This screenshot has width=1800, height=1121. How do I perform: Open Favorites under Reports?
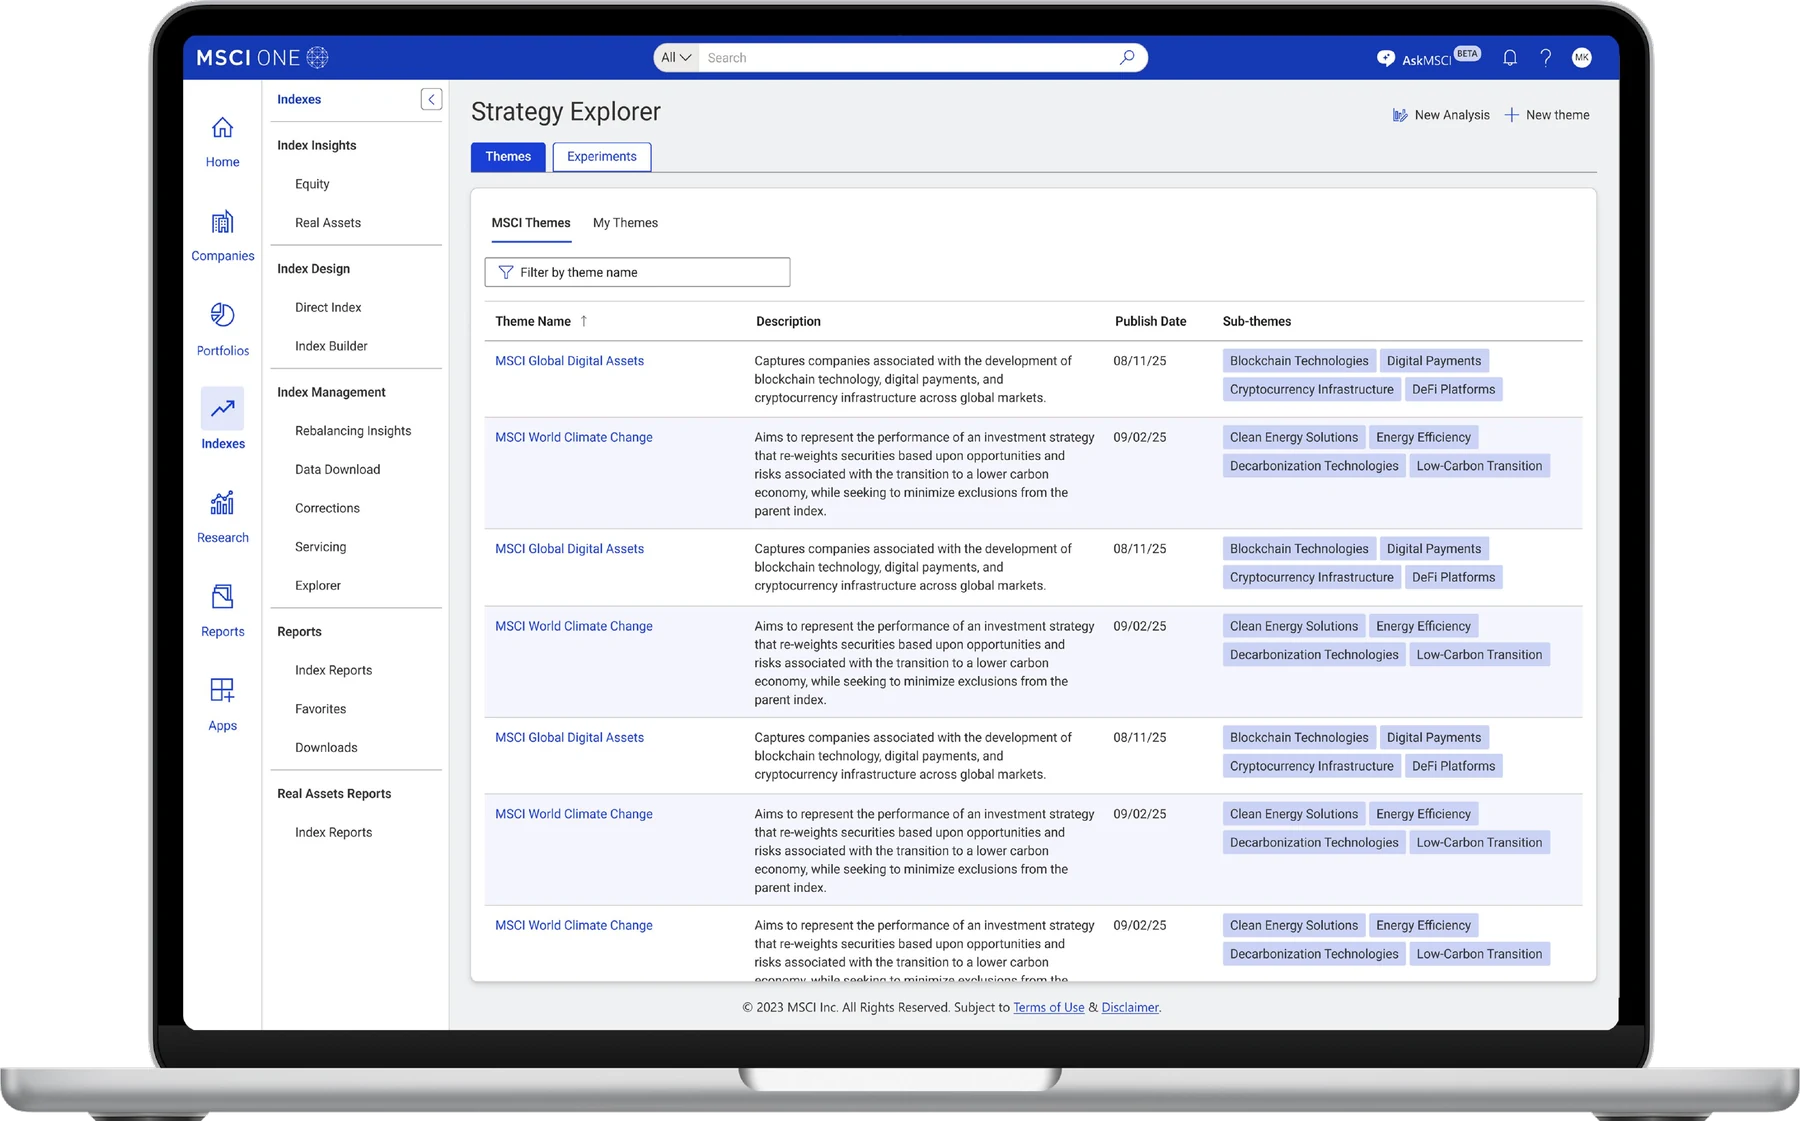coord(320,709)
